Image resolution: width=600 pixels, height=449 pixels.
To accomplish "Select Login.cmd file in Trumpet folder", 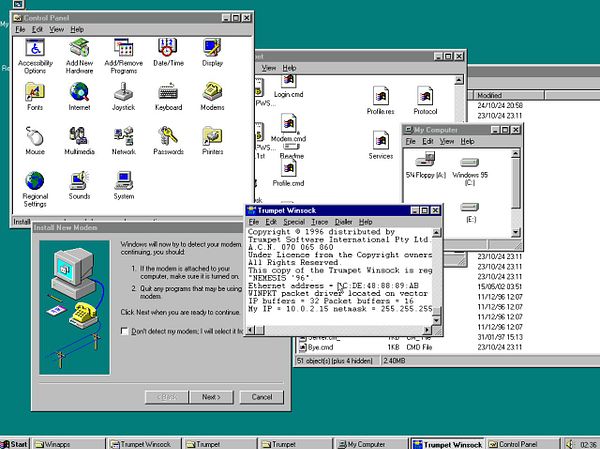I will coord(289,87).
